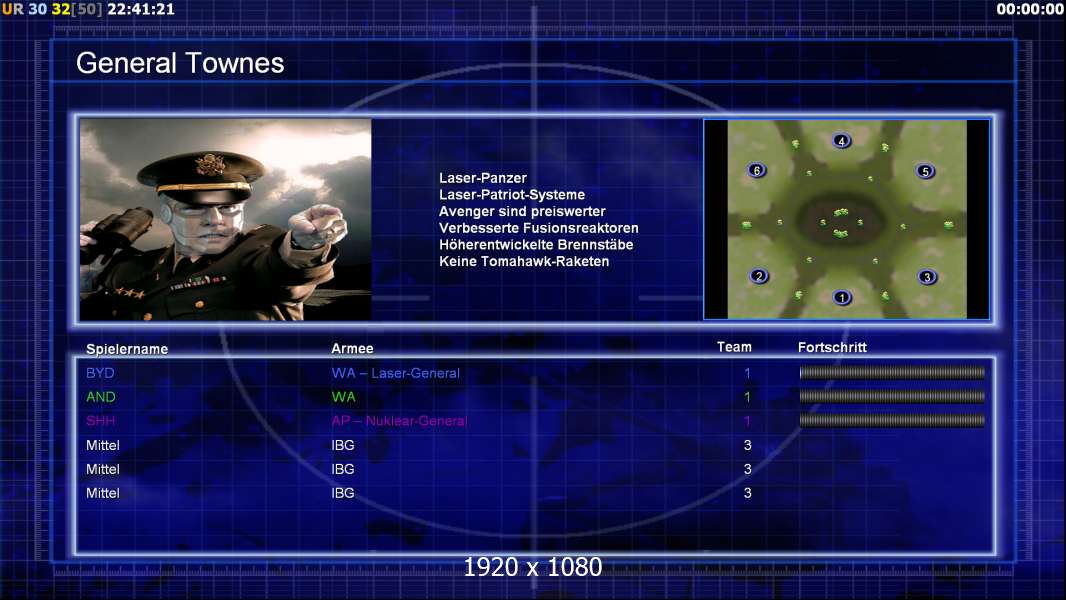Click start position marker 2 on map
Image resolution: width=1066 pixels, height=600 pixels.
point(759,276)
